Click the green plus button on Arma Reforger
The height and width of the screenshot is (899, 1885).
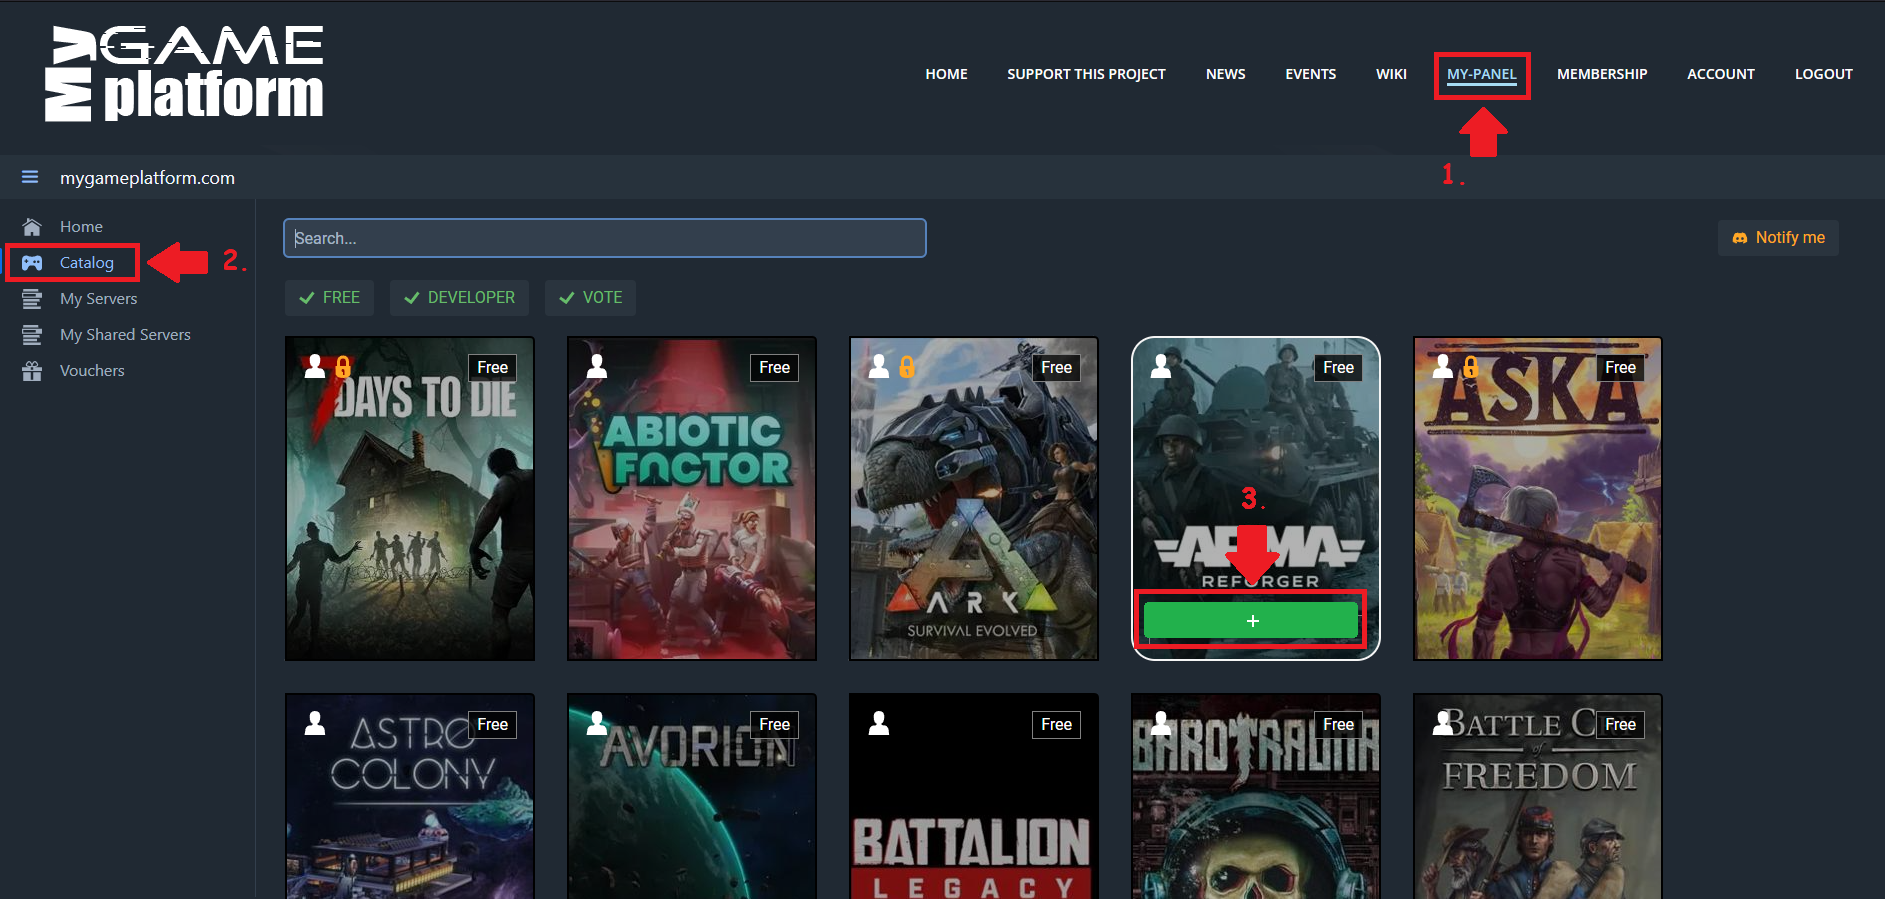pyautogui.click(x=1252, y=620)
